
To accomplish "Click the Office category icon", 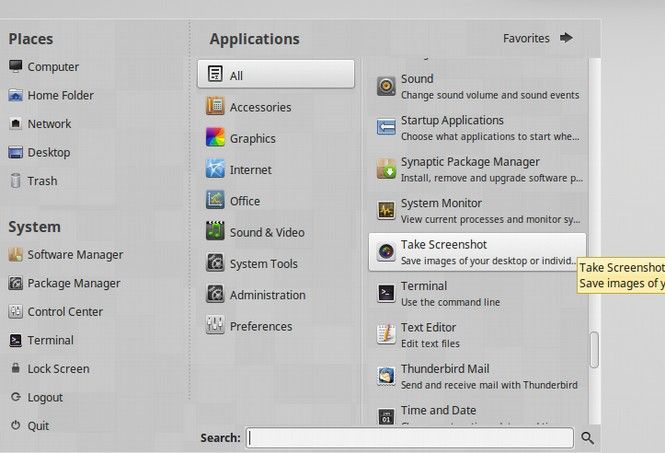I will (x=215, y=200).
